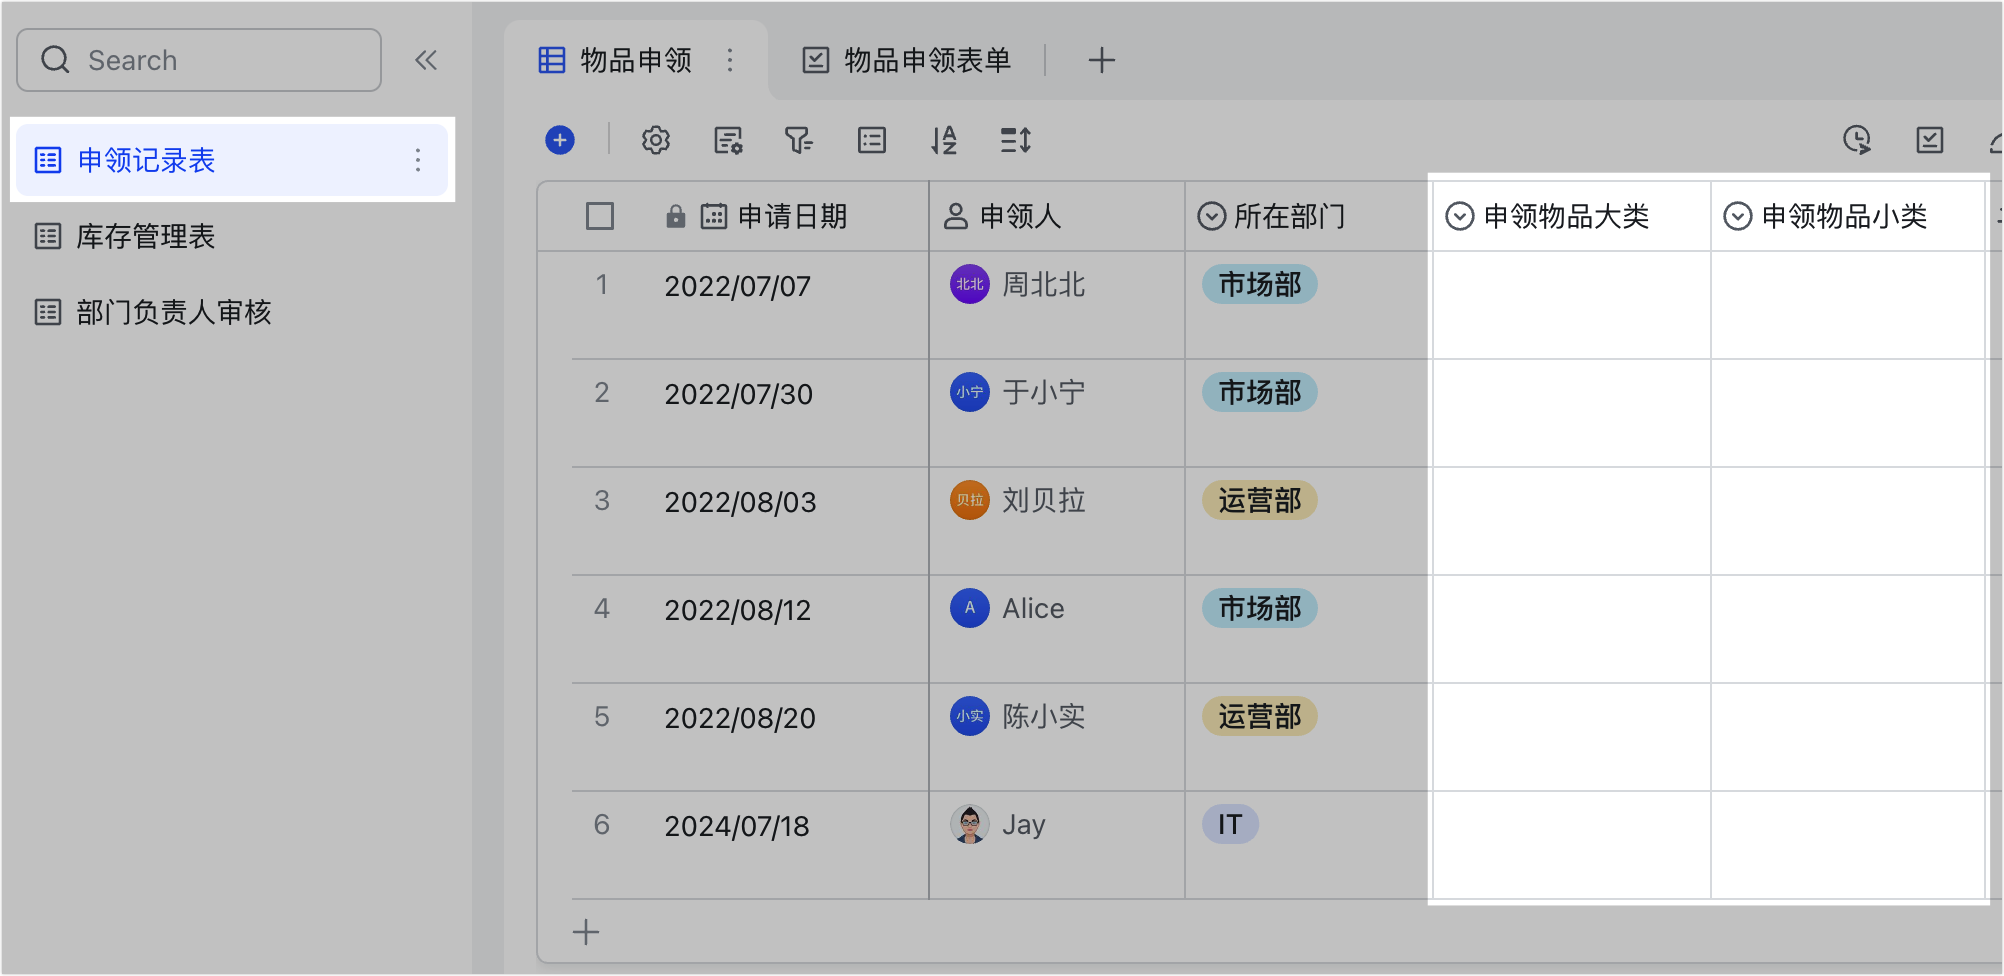2004x976 pixels.
Task: Click the 运营部 tag for 刘贝拉
Action: point(1259,500)
